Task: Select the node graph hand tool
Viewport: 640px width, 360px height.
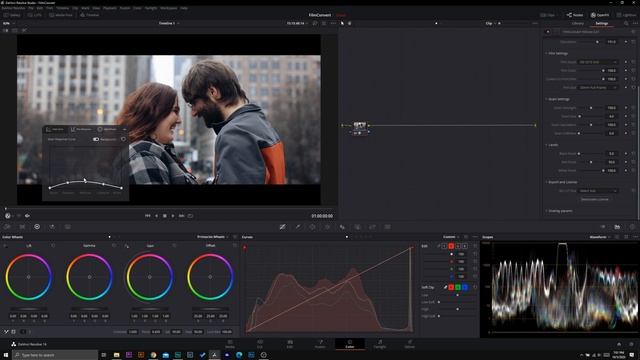Action: click(x=349, y=23)
